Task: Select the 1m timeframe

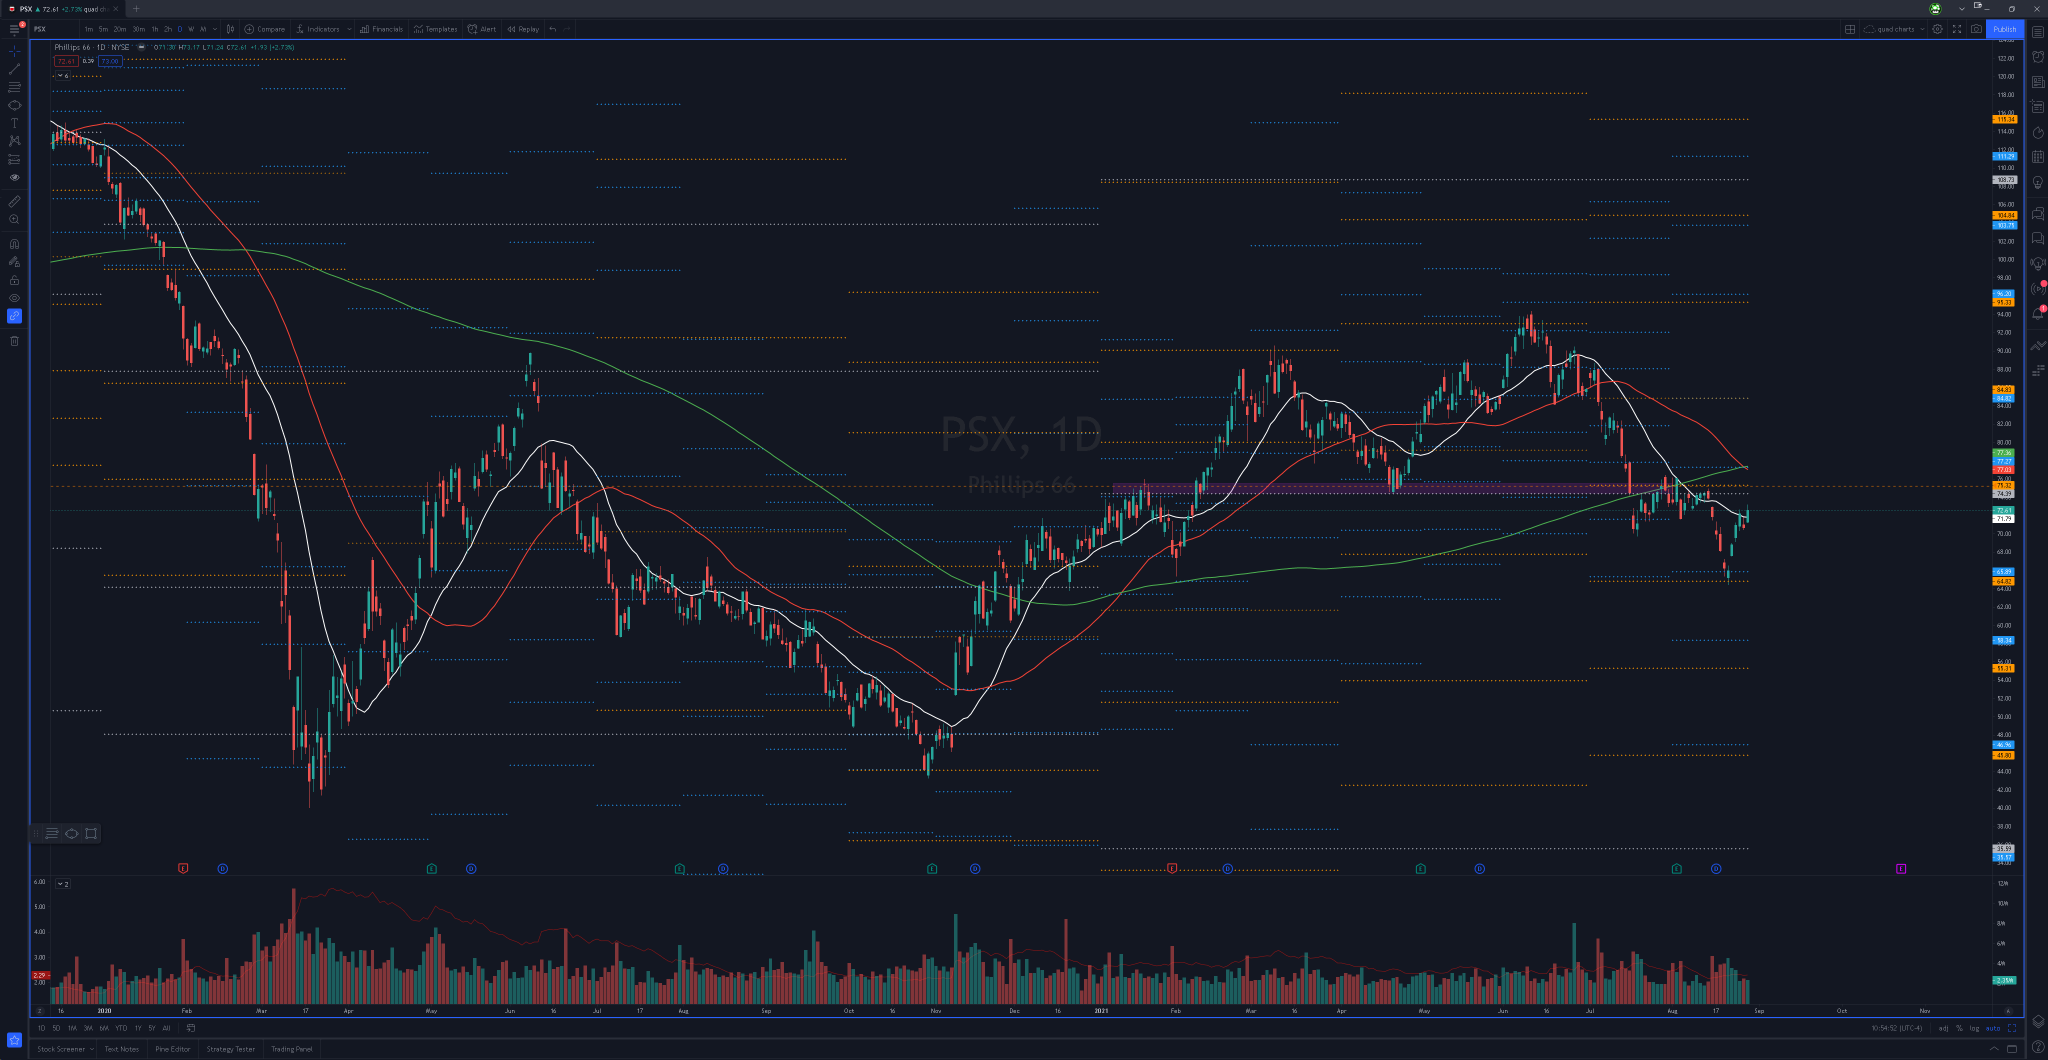Action: click(89, 29)
